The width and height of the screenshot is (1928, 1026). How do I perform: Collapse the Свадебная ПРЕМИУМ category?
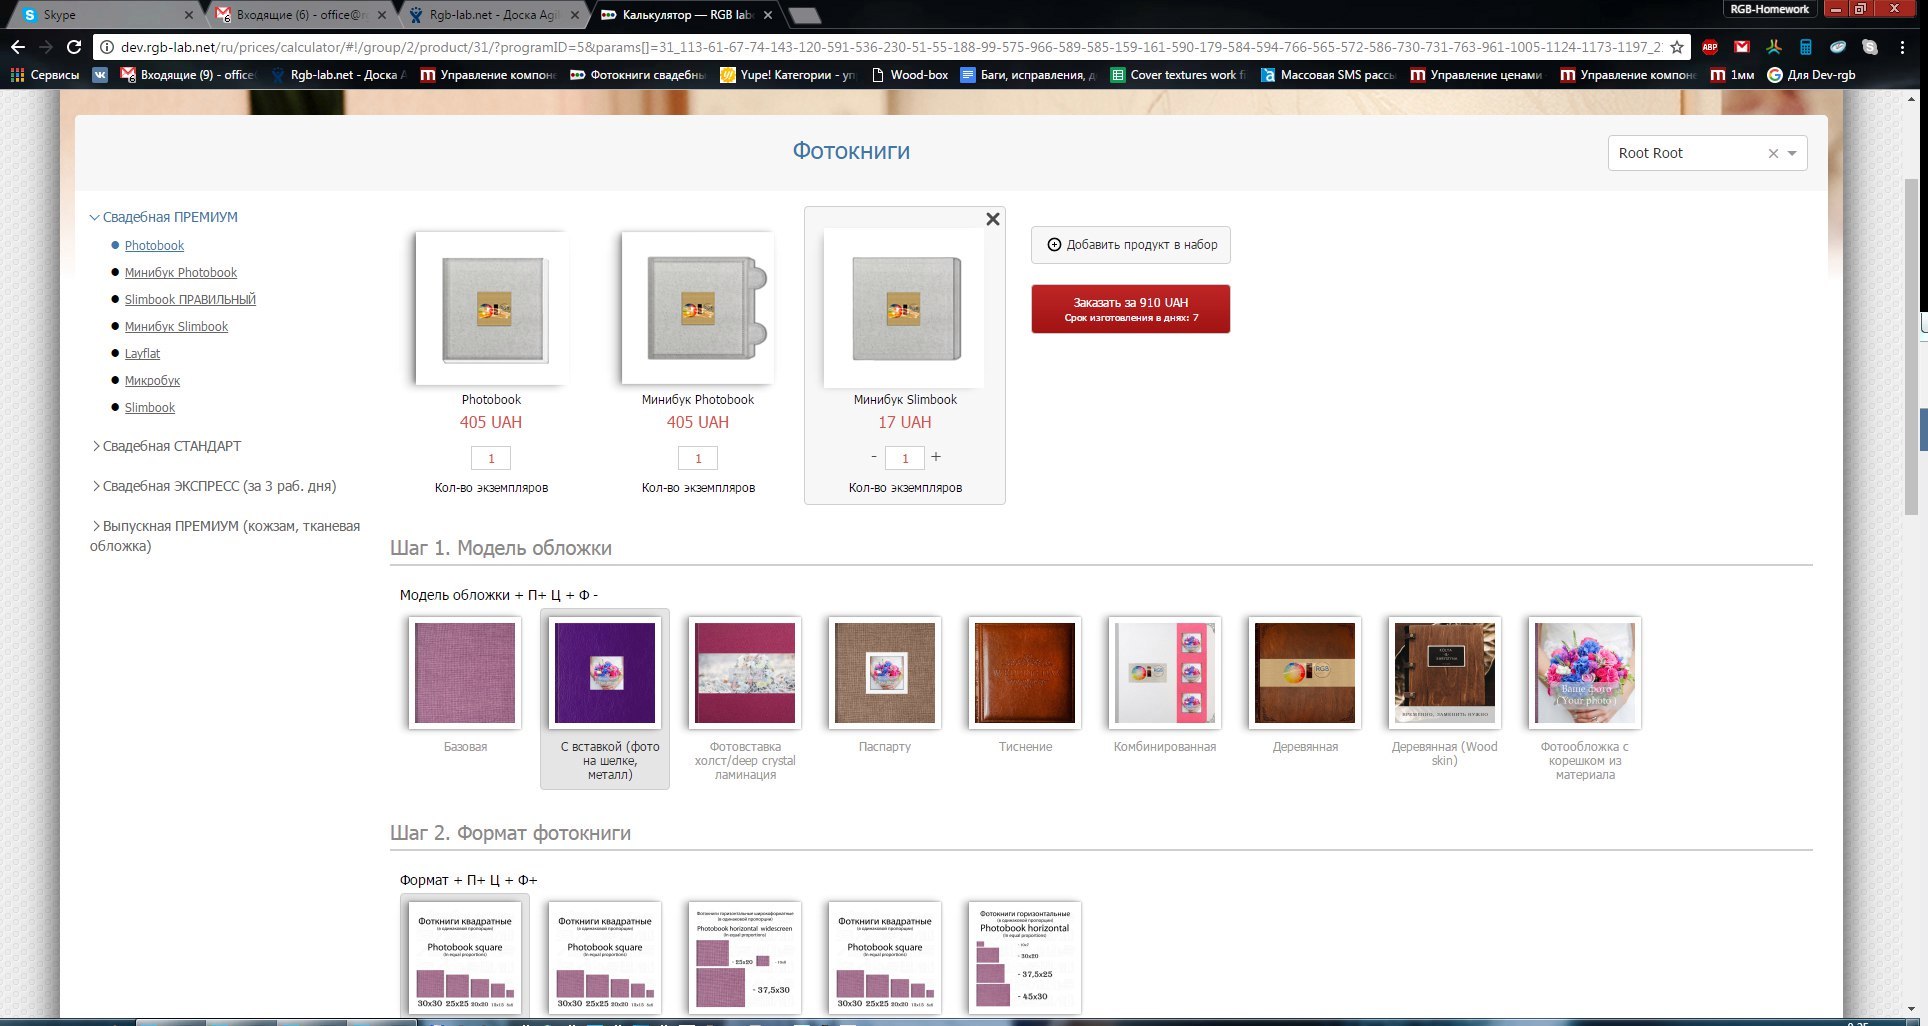click(x=165, y=217)
